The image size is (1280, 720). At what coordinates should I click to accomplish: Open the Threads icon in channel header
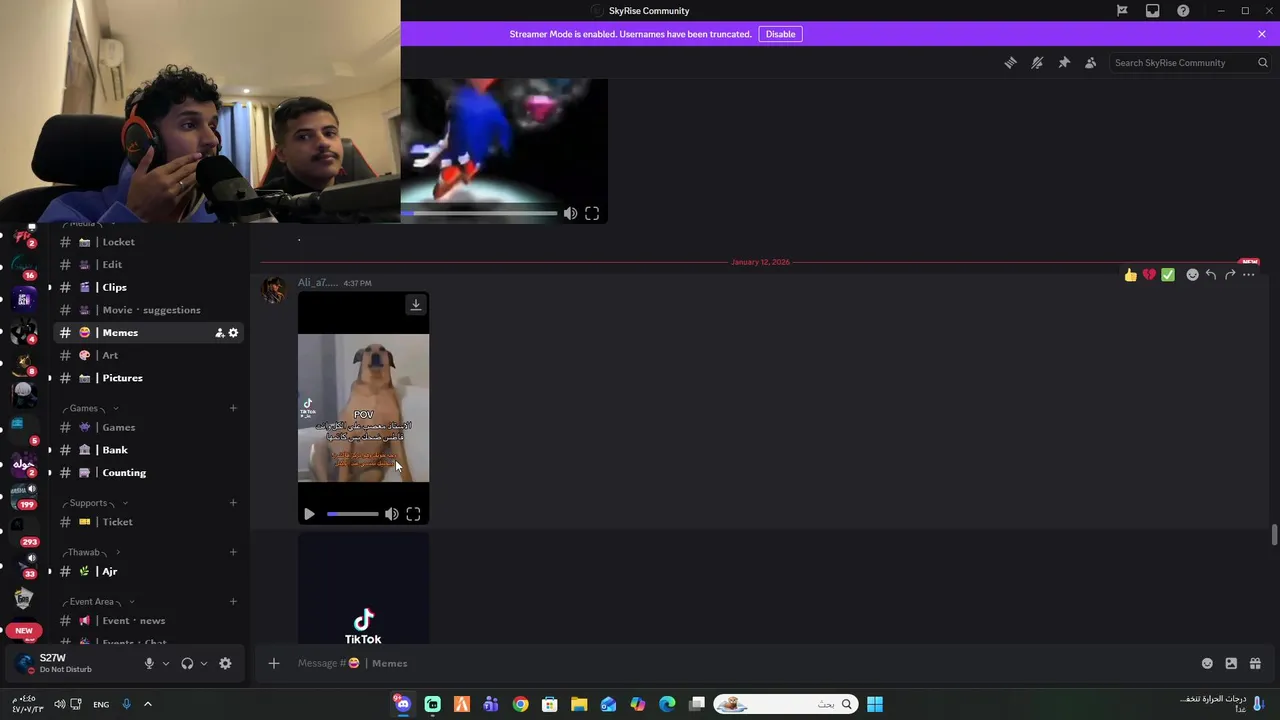(x=1011, y=63)
